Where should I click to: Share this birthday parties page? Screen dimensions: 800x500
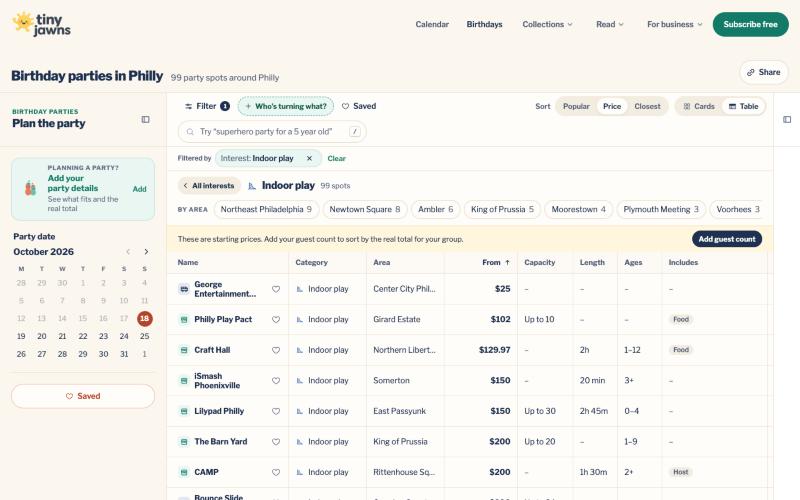point(764,72)
